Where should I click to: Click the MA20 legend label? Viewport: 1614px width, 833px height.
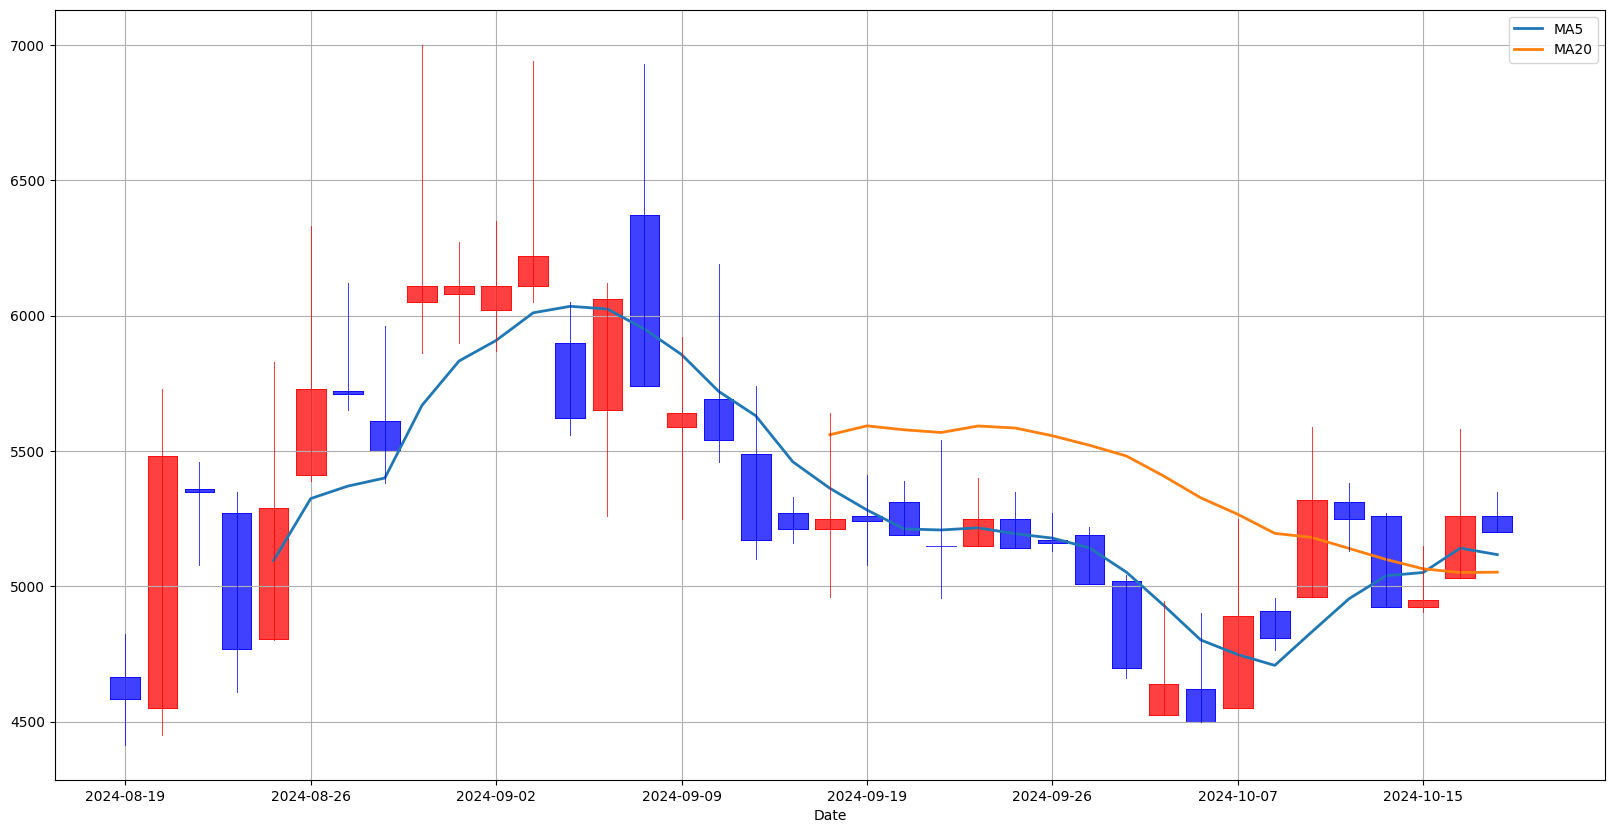pos(1573,49)
